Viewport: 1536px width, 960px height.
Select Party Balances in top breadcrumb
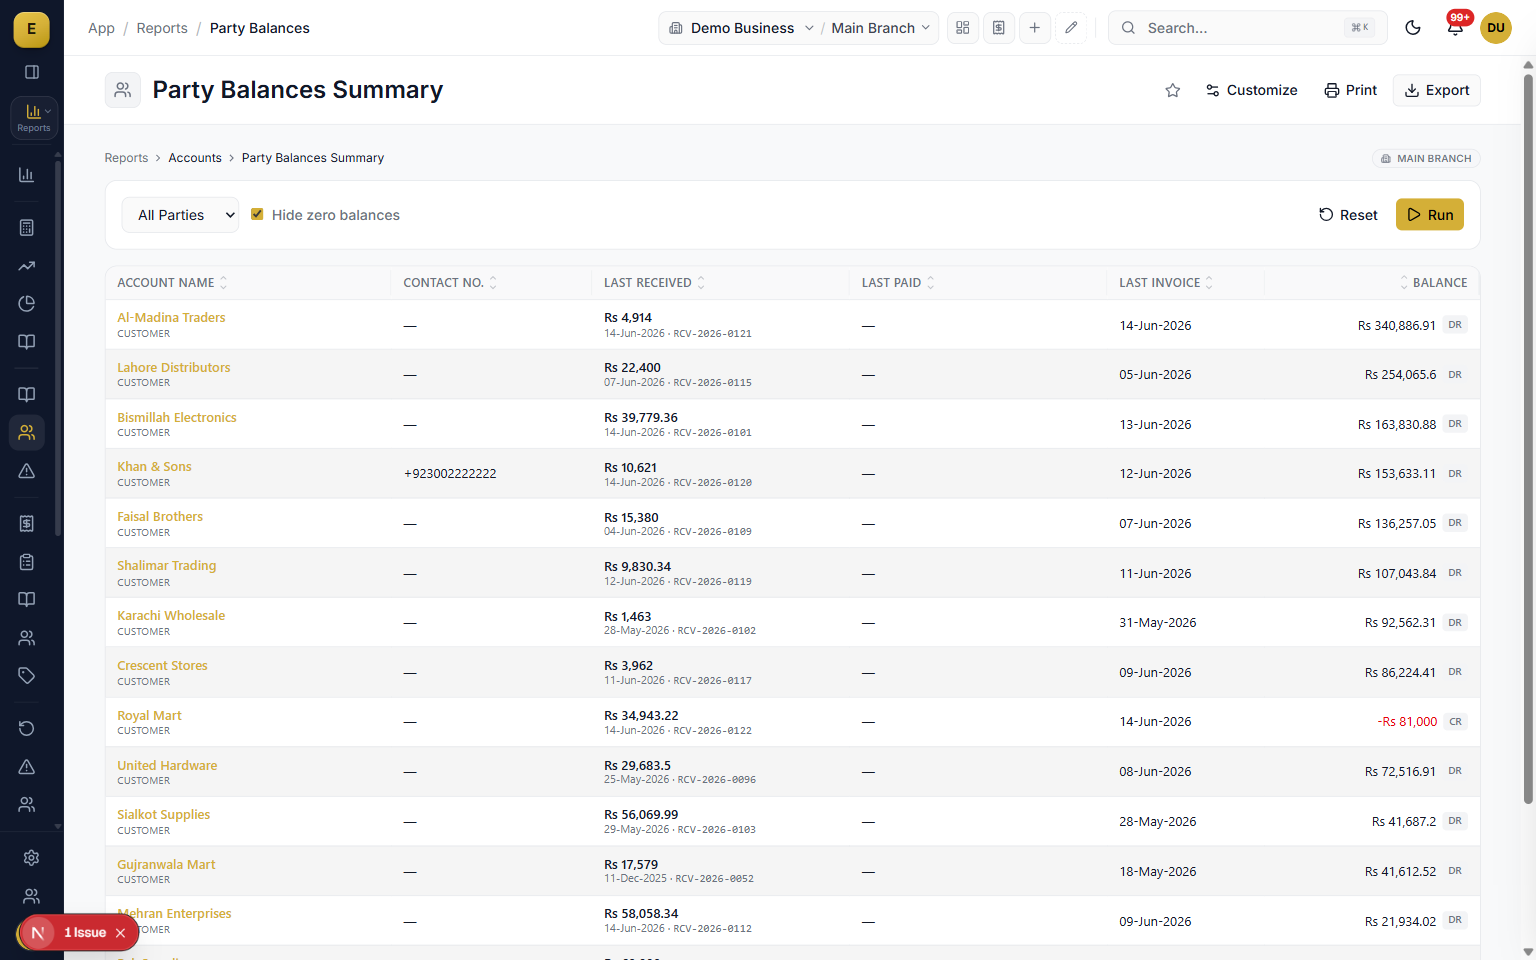[x=260, y=28]
